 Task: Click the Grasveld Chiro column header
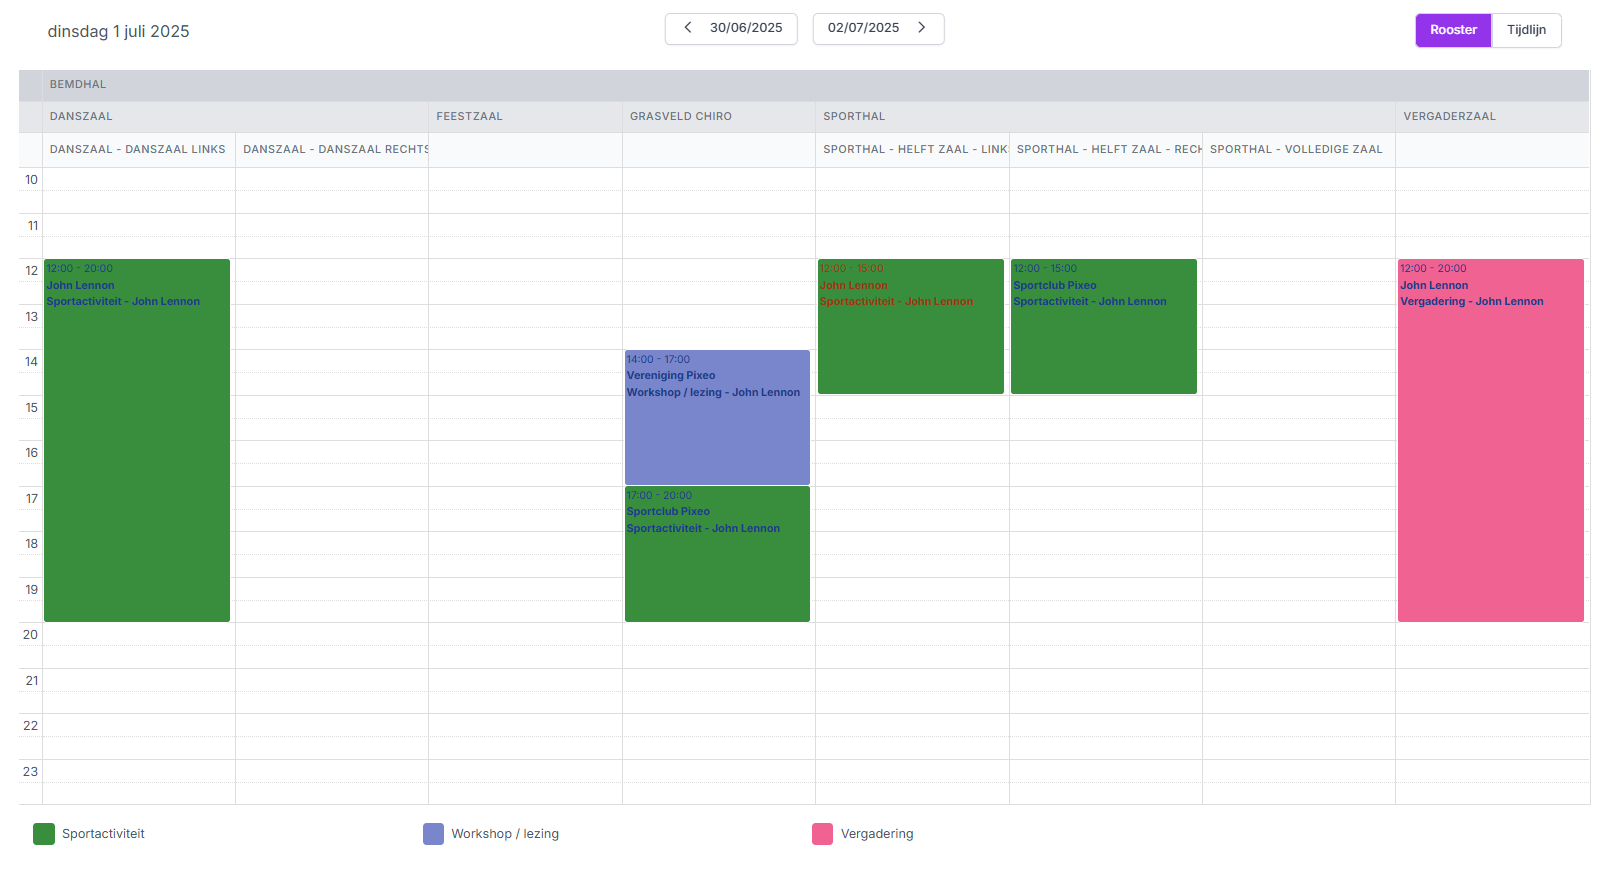tap(680, 117)
